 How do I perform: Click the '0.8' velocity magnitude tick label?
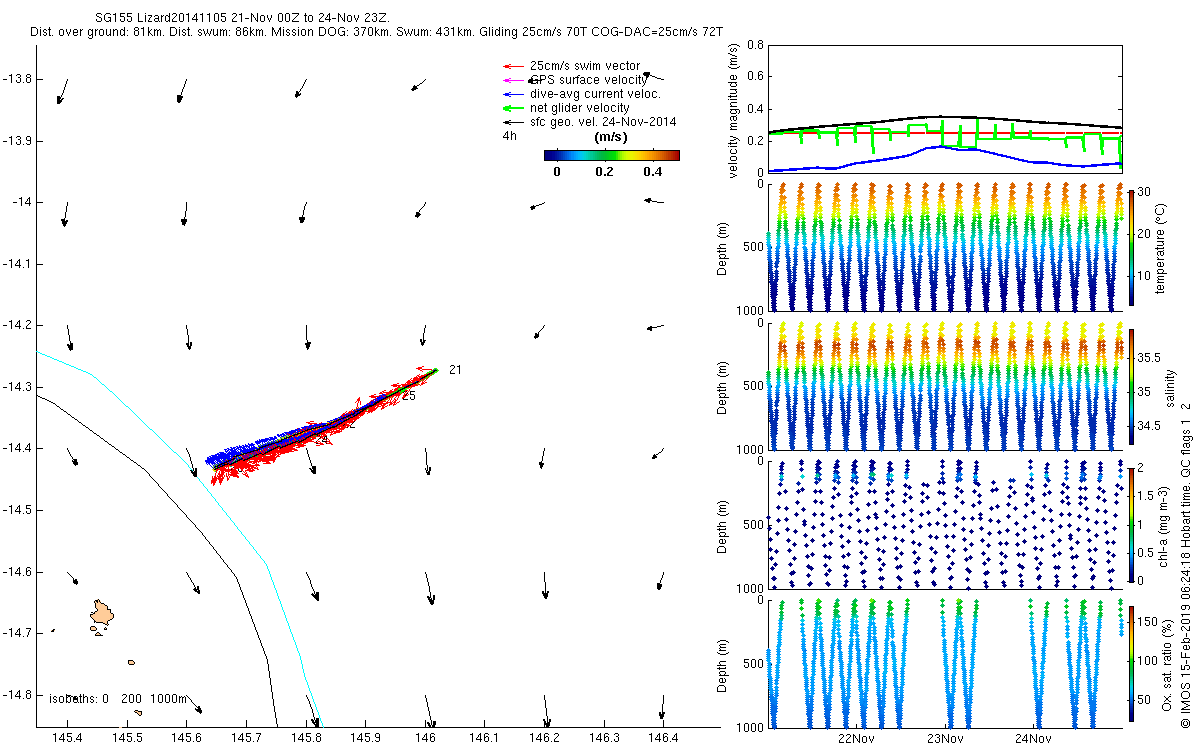coord(755,46)
